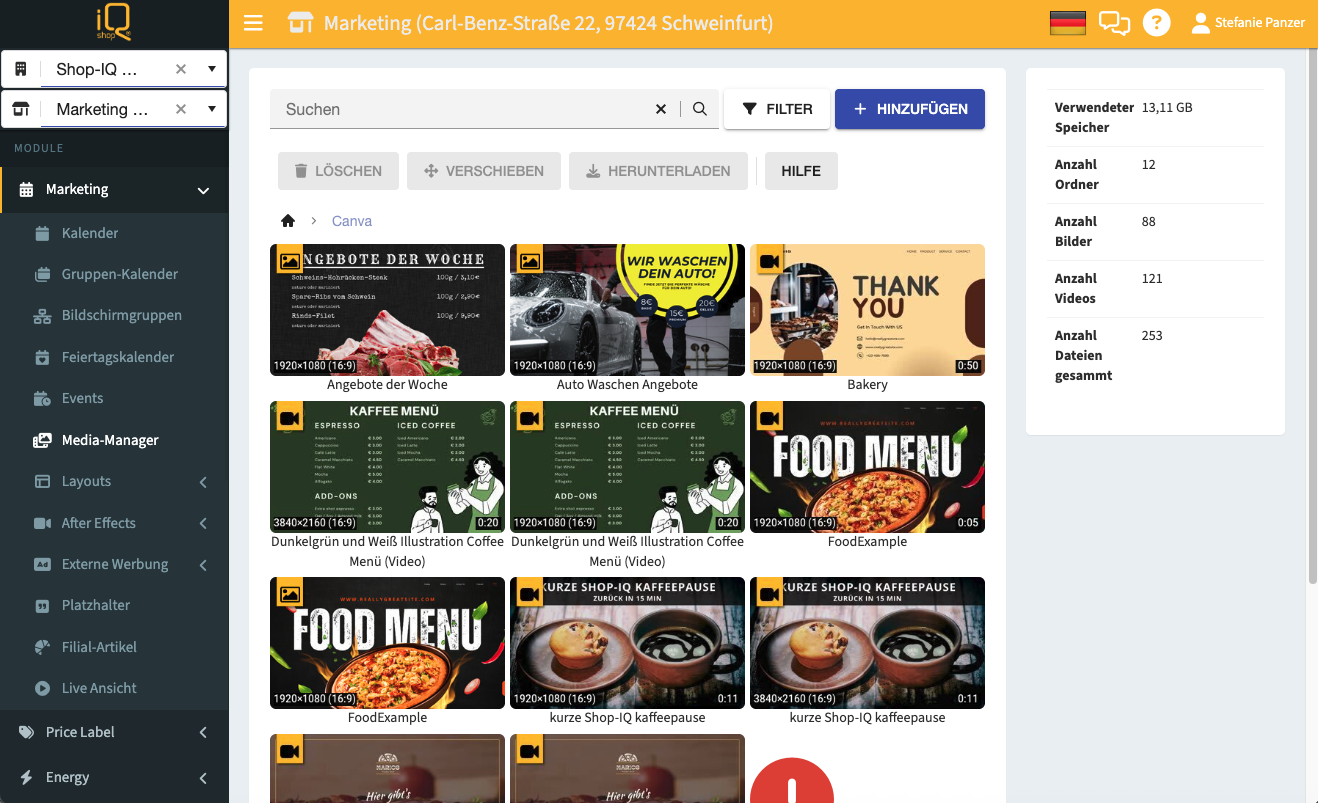Image resolution: width=1318 pixels, height=803 pixels.
Task: Expand the Price Label module
Action: 203,733
